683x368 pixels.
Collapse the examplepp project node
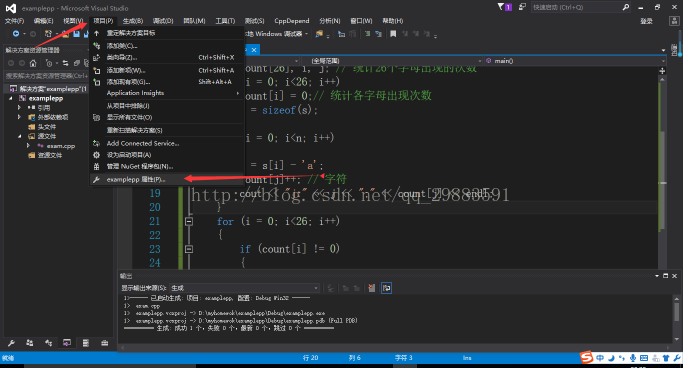(x=11, y=98)
